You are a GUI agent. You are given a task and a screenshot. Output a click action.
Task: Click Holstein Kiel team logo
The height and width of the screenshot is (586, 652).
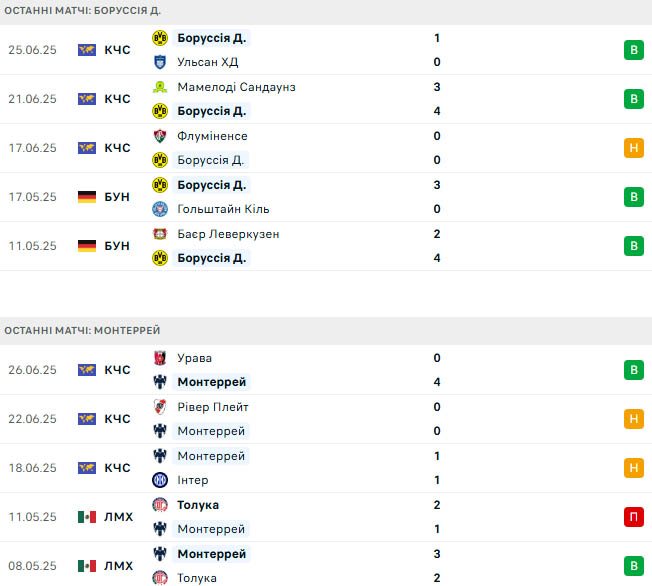160,209
